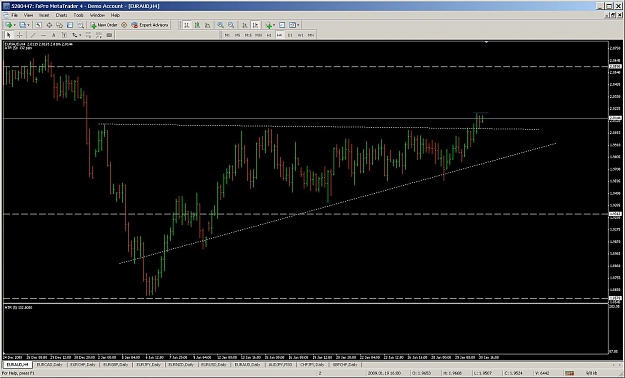Select the Horizontal Line drawing tool

[43, 35]
